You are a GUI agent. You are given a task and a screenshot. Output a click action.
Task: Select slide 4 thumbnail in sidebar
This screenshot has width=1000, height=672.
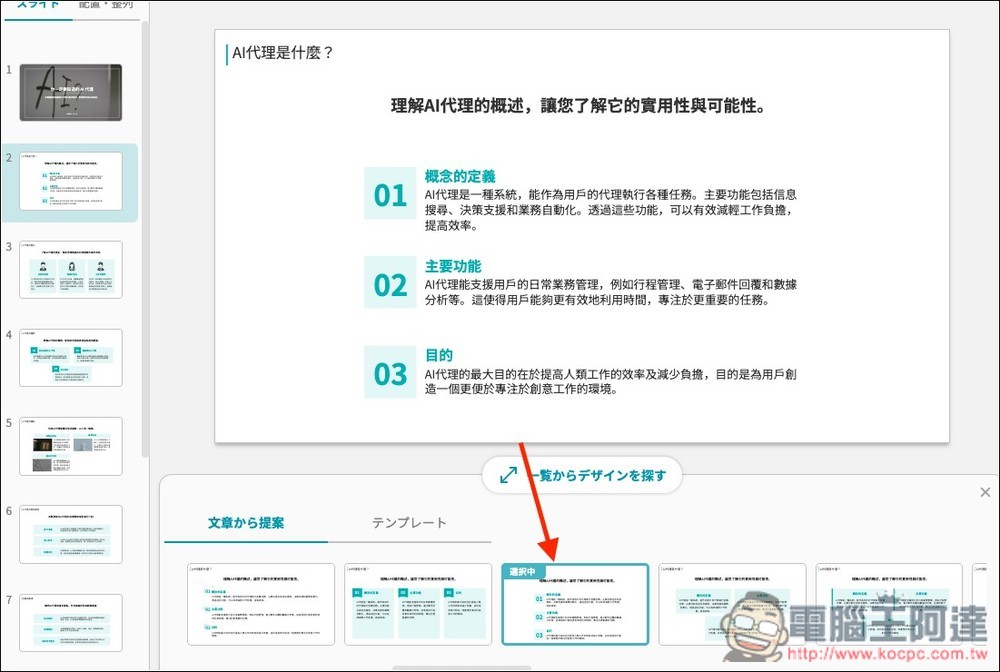point(71,358)
